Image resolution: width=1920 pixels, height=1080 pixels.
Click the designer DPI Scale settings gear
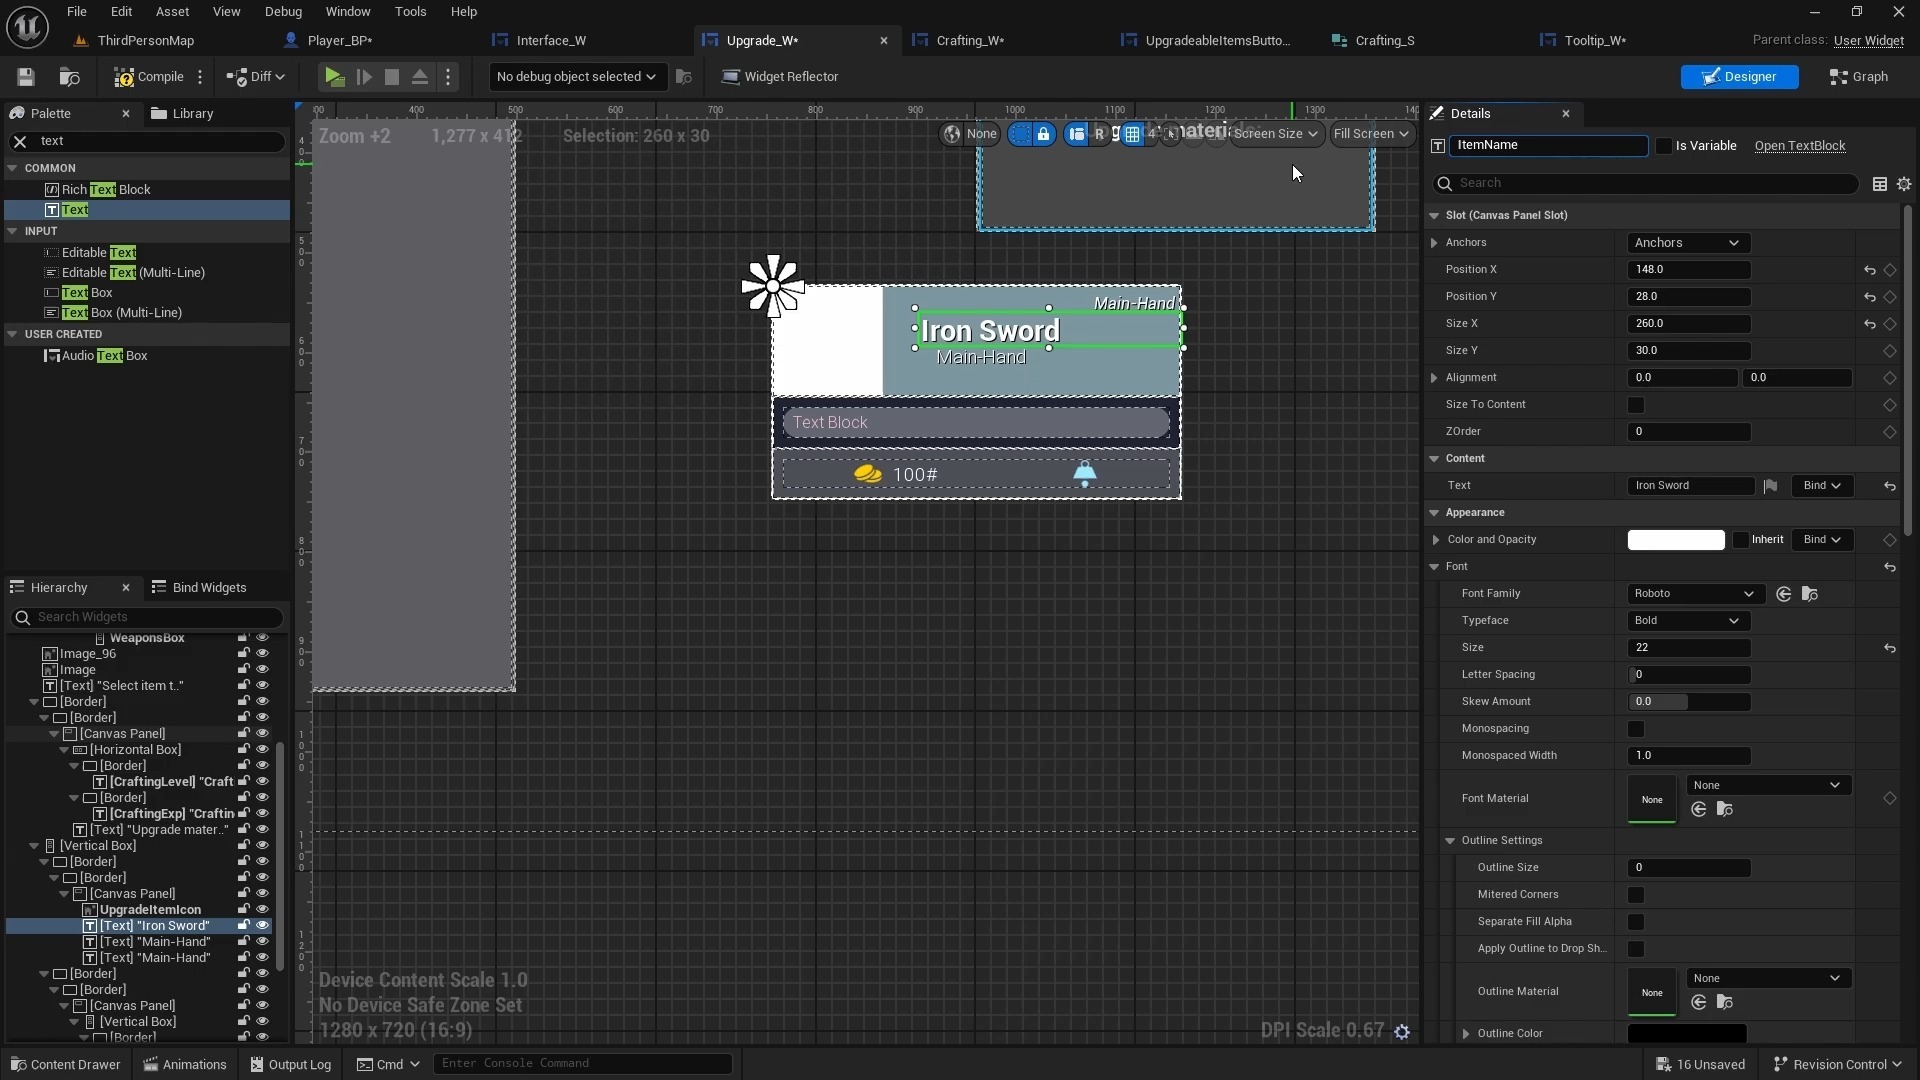pos(1402,1031)
